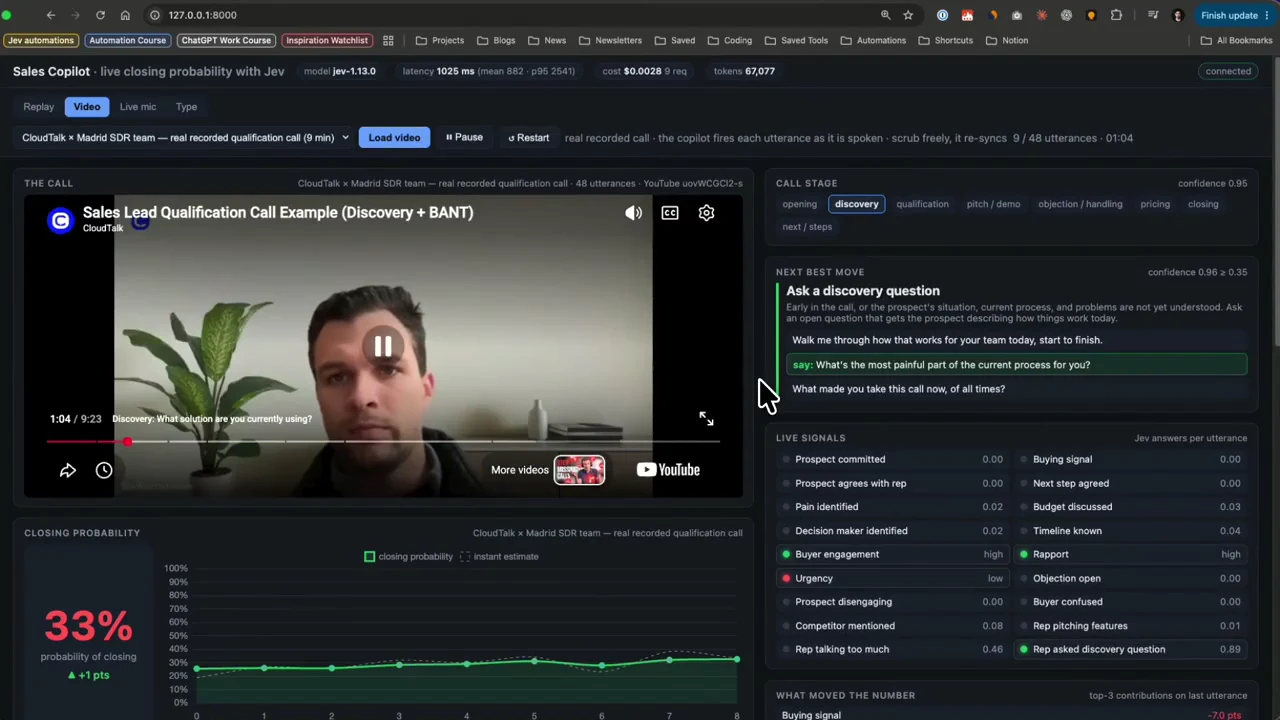Expand the Blogs bookmark folder
The image size is (1280, 720).
(496, 40)
